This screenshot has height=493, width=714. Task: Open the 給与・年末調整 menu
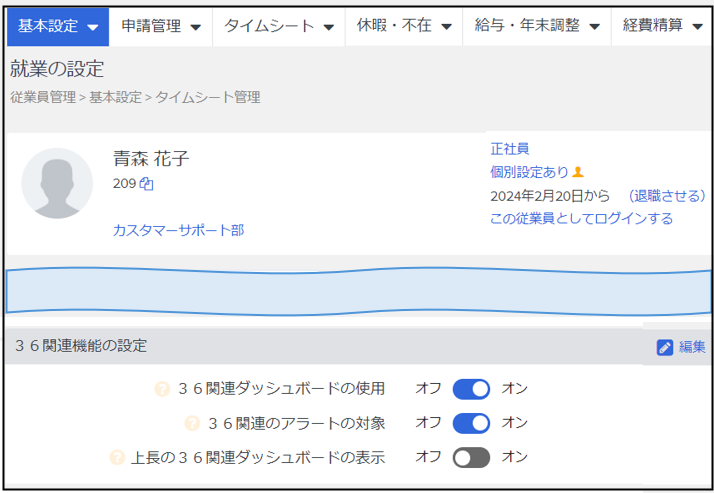537,26
